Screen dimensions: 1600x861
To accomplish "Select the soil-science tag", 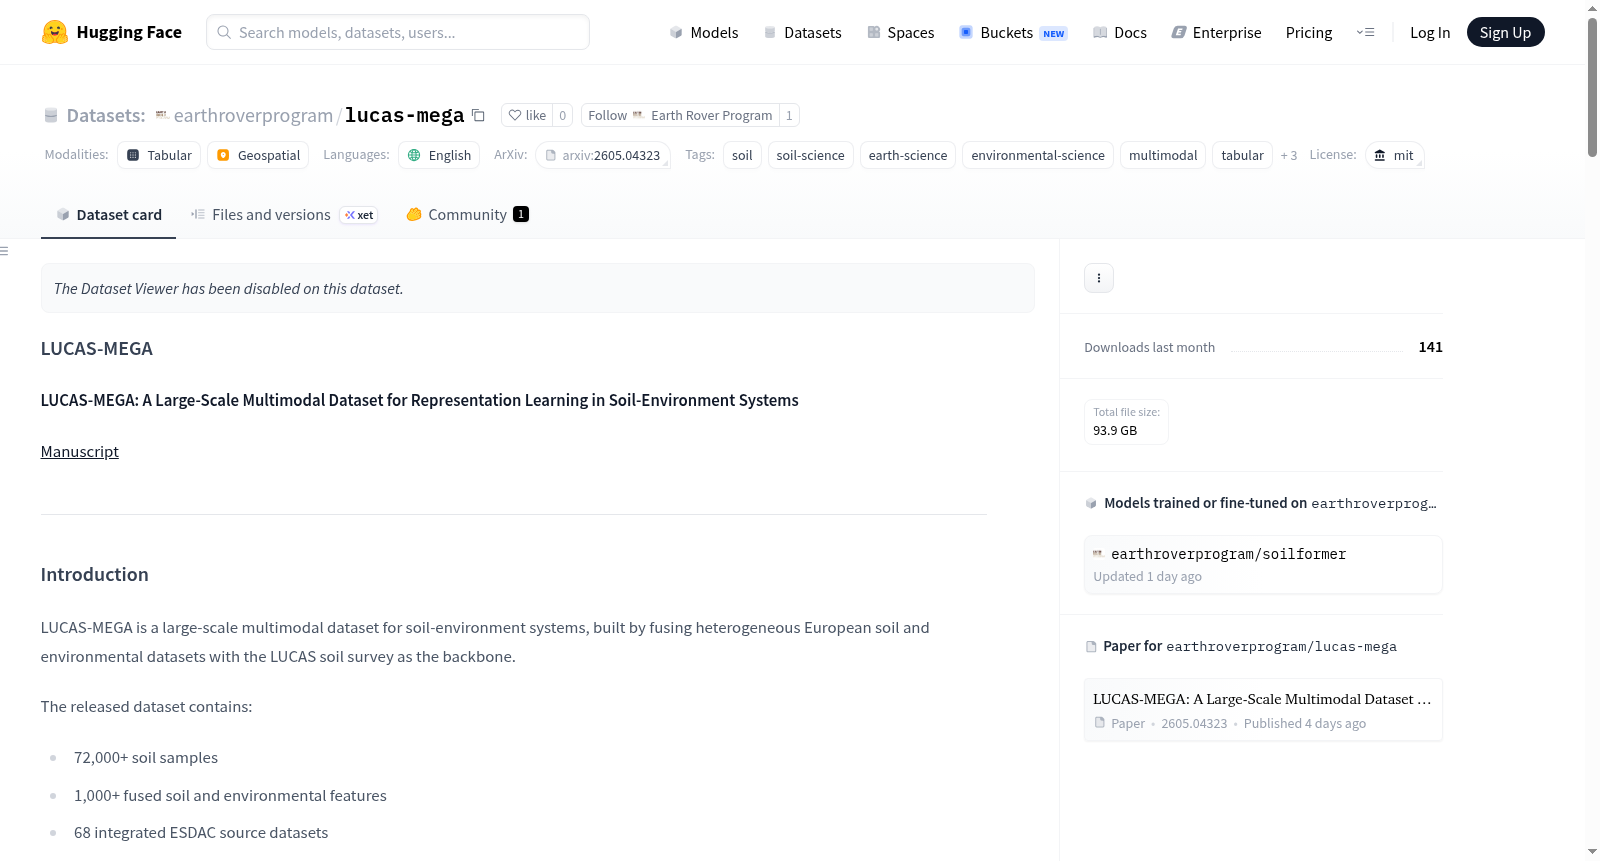I will pos(810,155).
